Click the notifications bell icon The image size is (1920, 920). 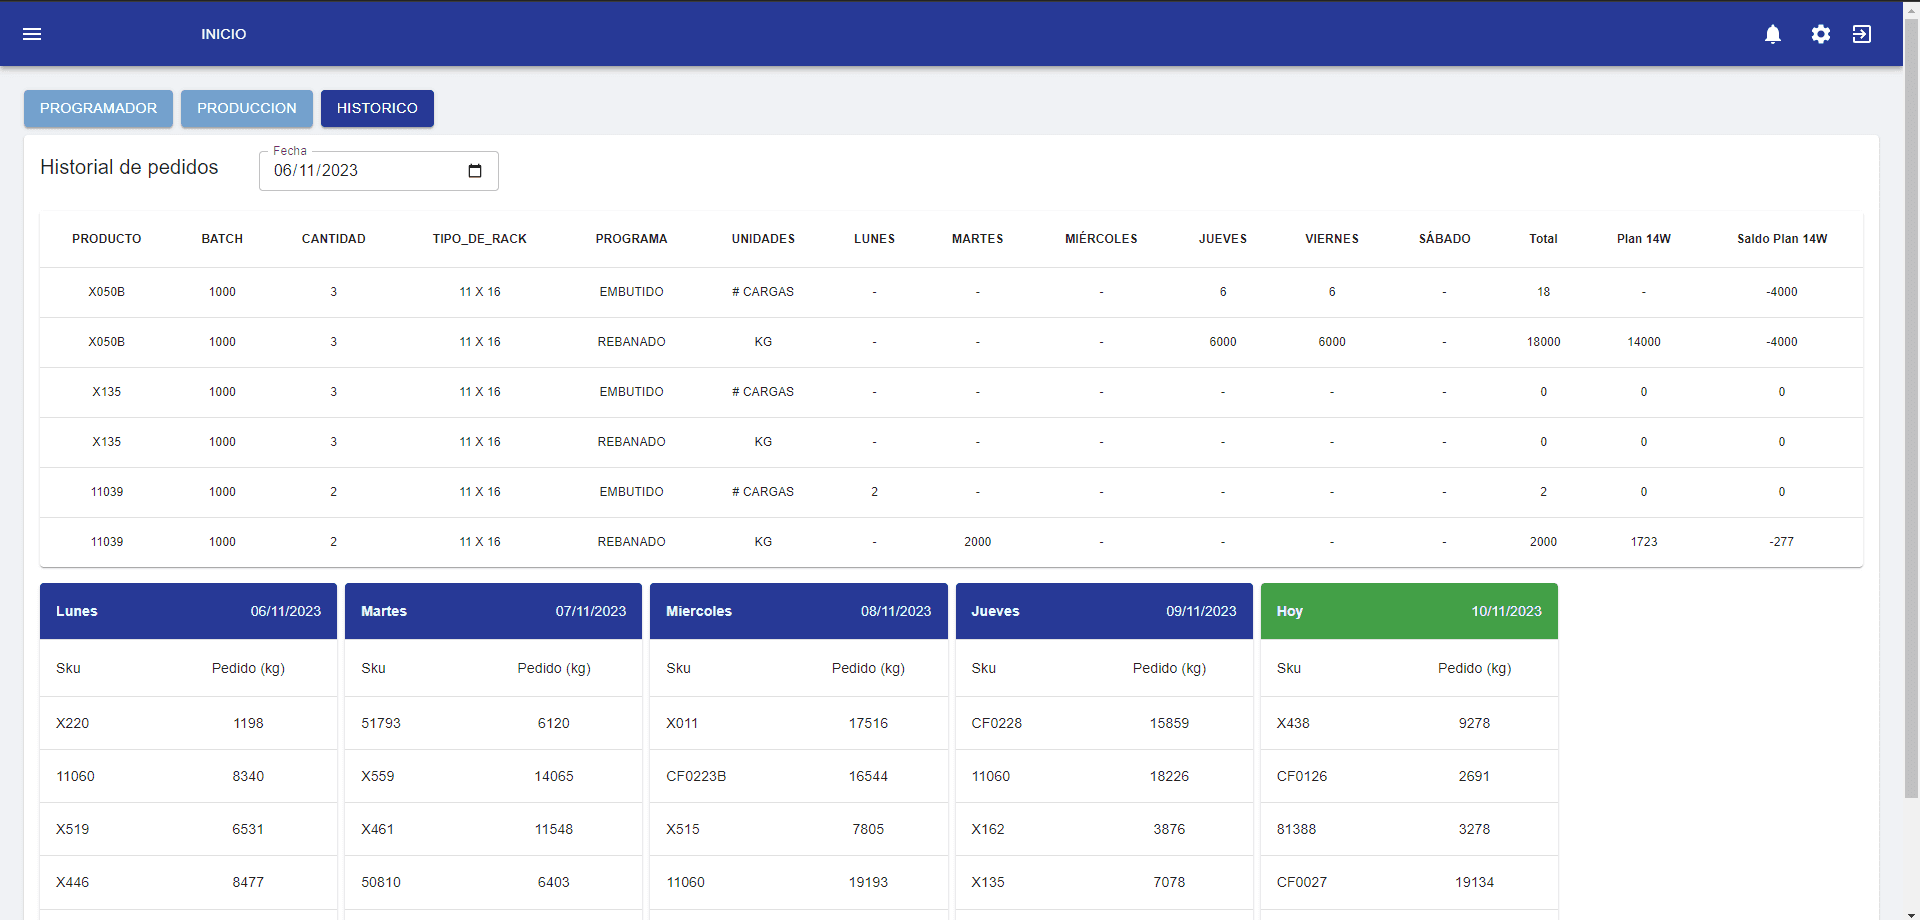1773,34
